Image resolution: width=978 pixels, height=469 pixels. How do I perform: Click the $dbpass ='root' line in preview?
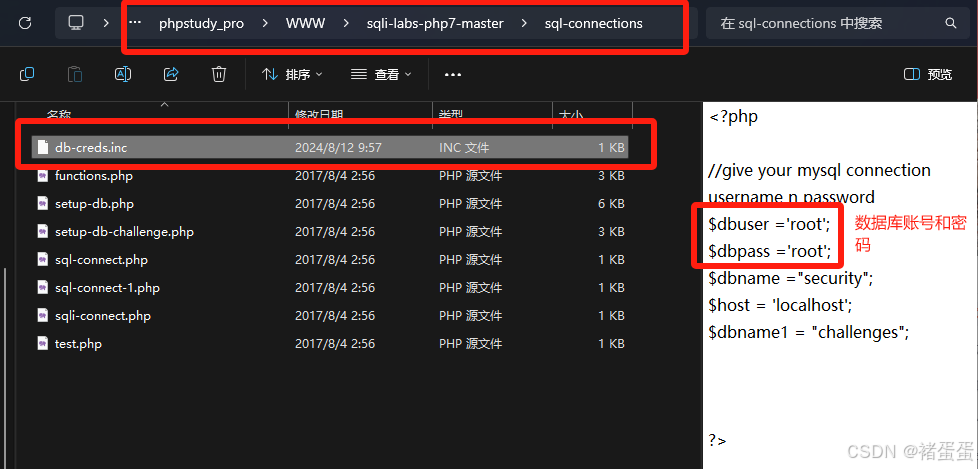click(770, 251)
